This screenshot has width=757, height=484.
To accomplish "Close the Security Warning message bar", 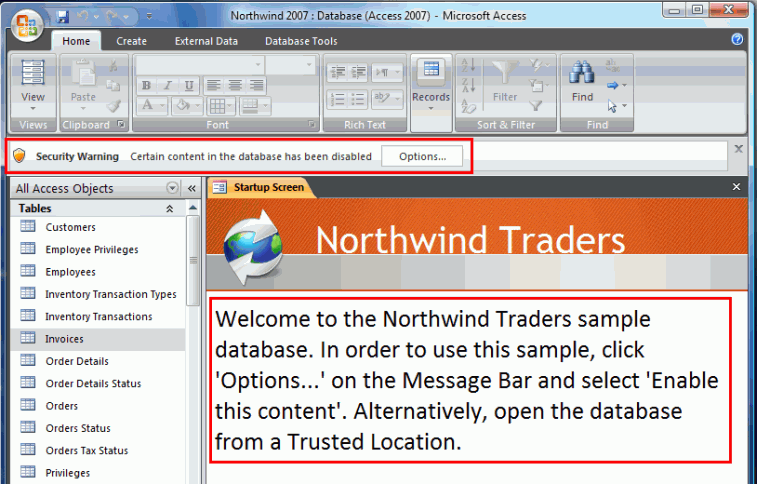I will pos(738,149).
